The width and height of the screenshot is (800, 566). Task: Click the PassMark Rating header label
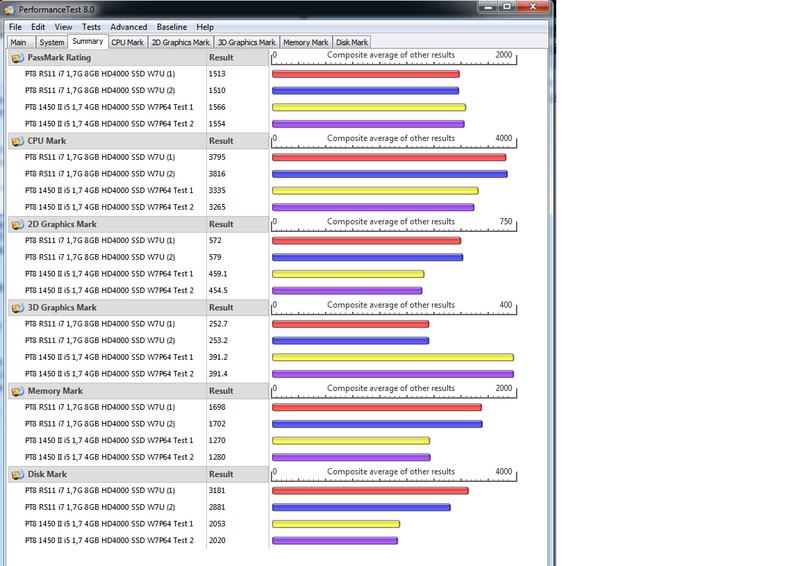click(x=59, y=58)
